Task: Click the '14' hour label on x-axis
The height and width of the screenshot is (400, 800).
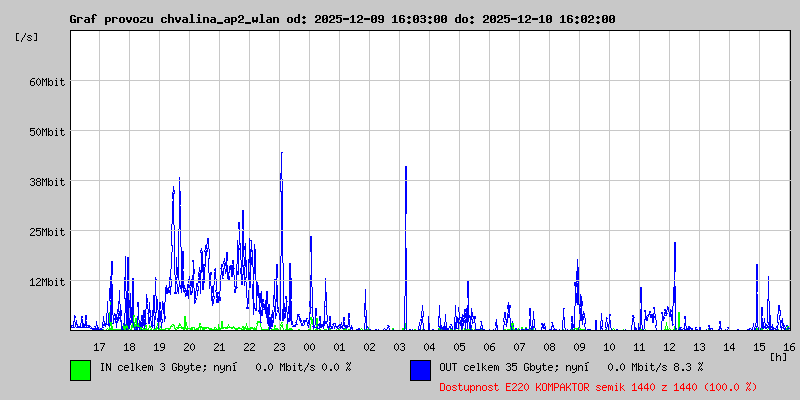Action: (730, 347)
